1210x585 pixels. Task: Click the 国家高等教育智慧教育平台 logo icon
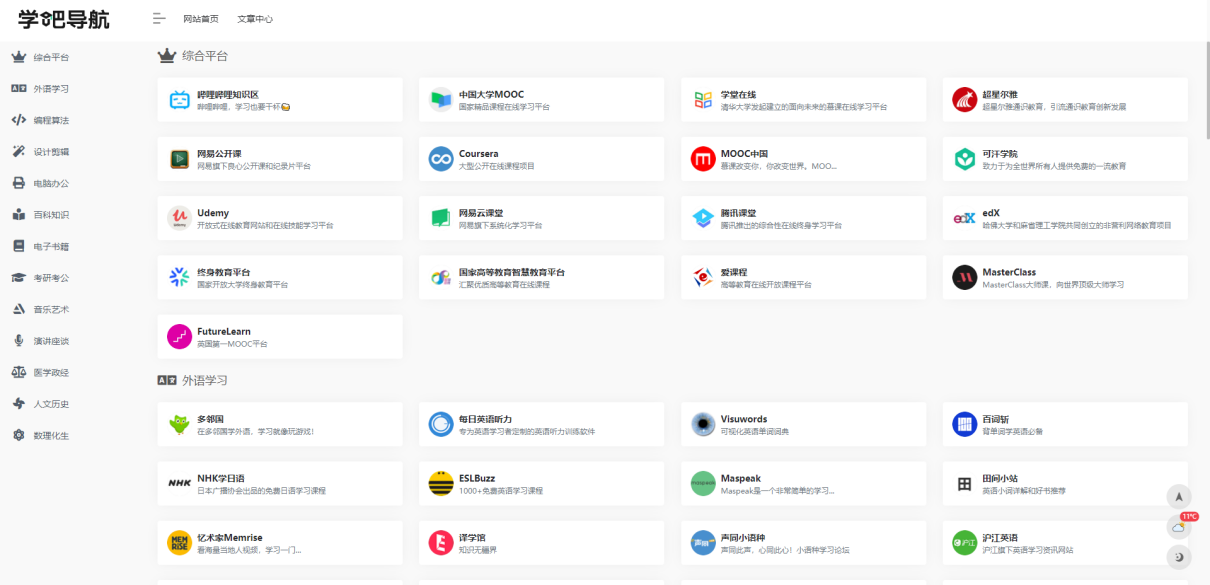click(x=441, y=277)
